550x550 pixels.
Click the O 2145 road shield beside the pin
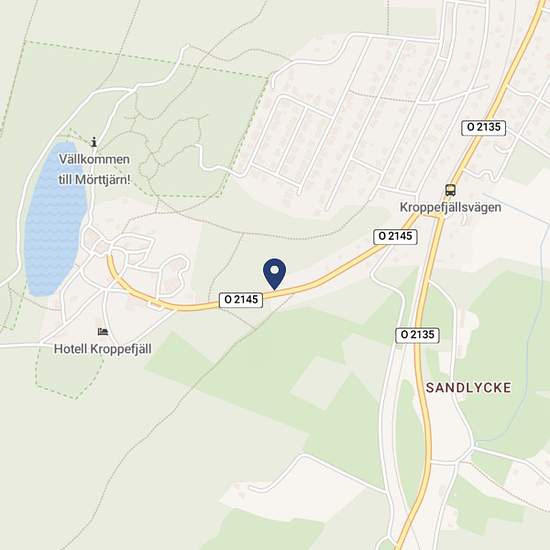tap(241, 300)
